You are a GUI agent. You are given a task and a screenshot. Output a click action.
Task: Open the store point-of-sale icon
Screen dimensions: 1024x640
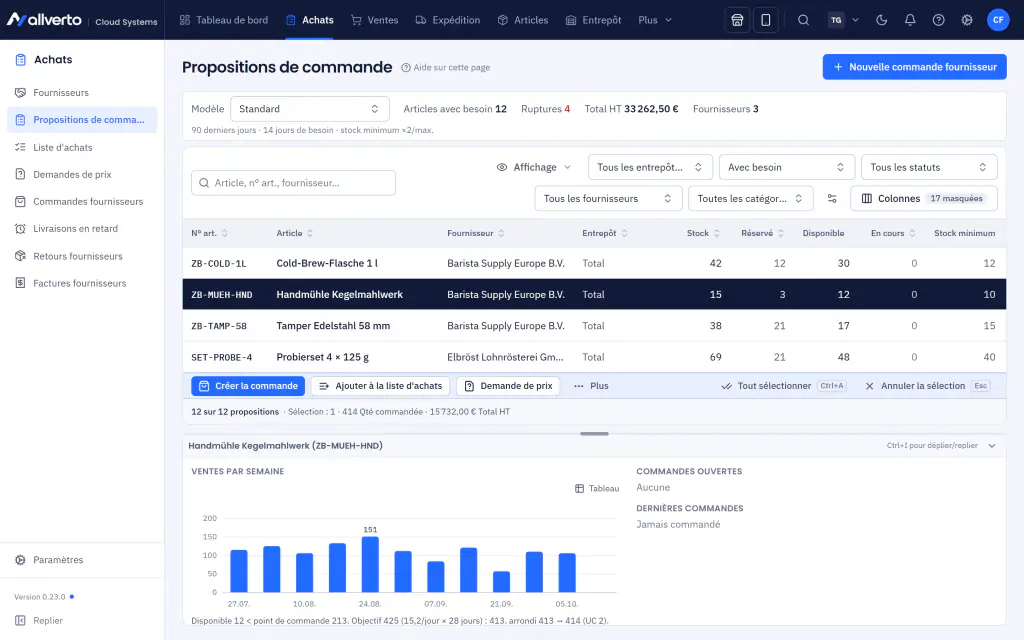pyautogui.click(x=737, y=20)
